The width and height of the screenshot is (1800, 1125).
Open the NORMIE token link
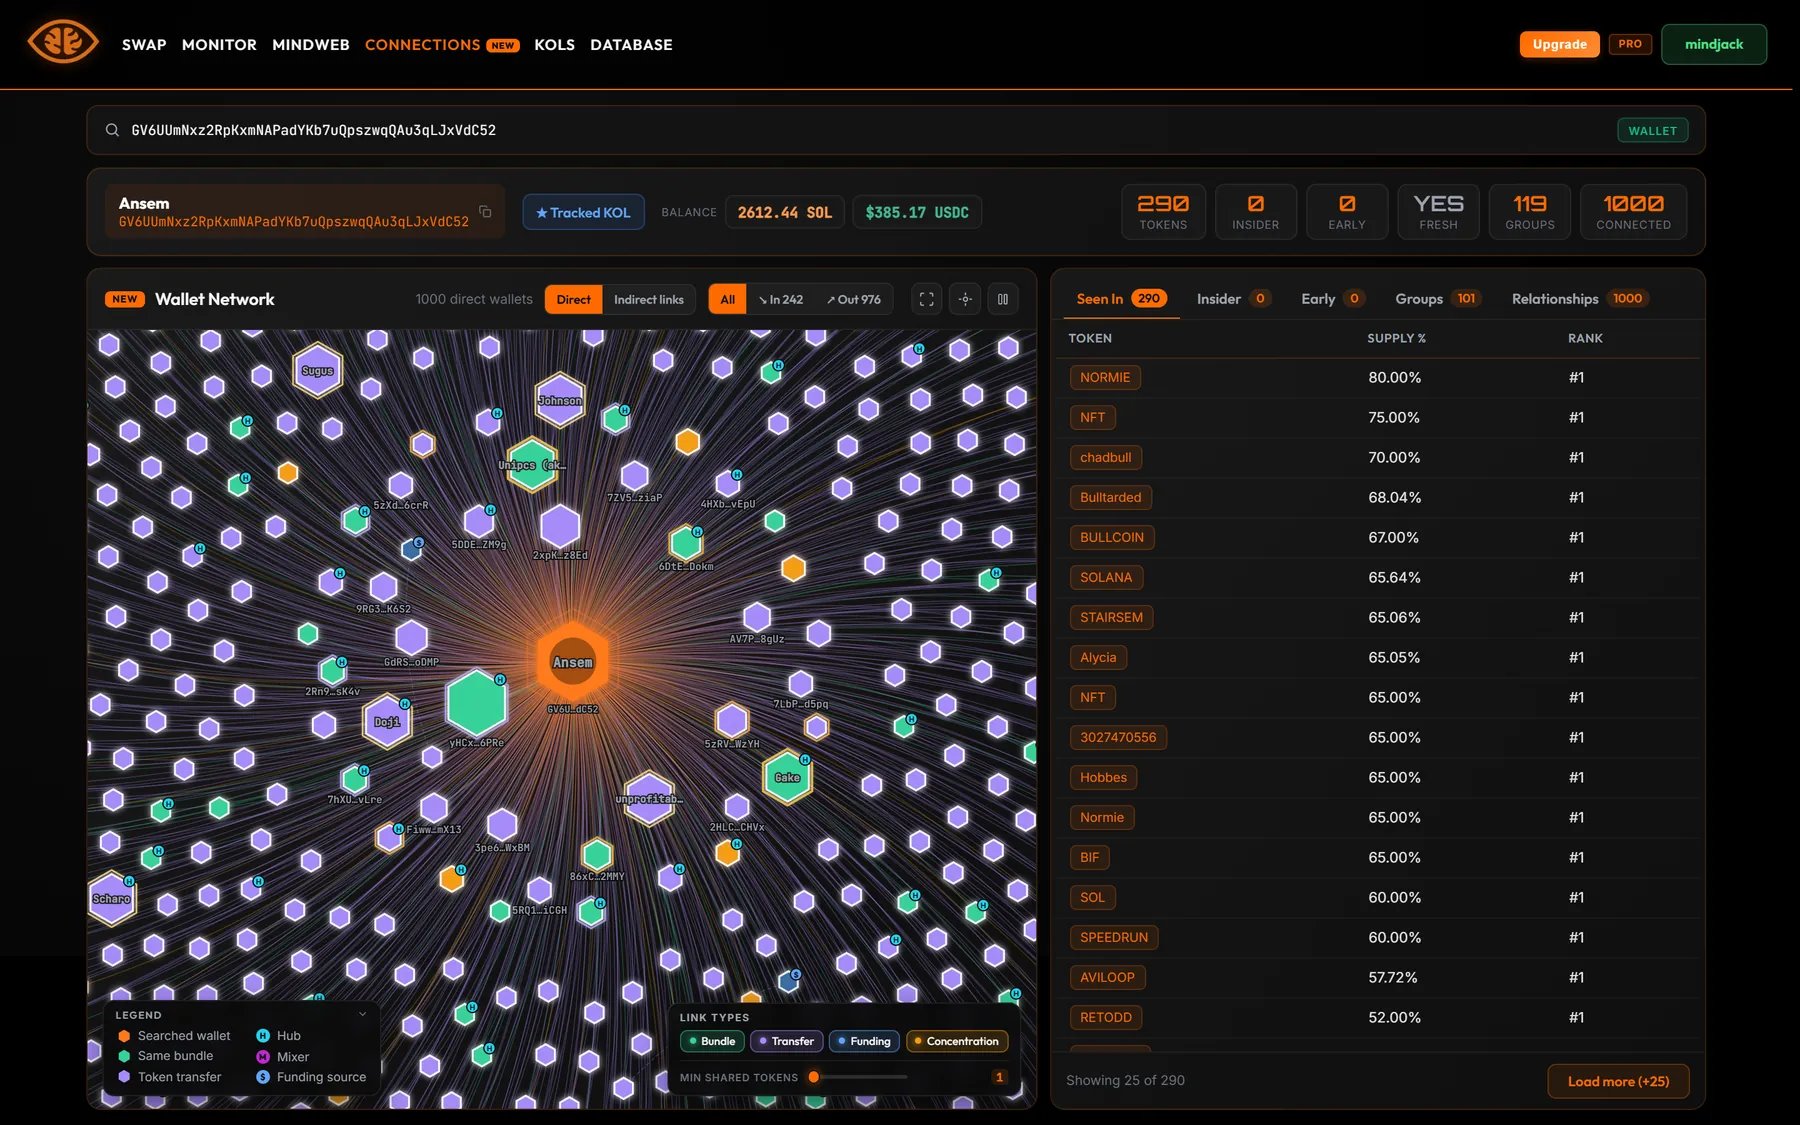pyautogui.click(x=1105, y=377)
